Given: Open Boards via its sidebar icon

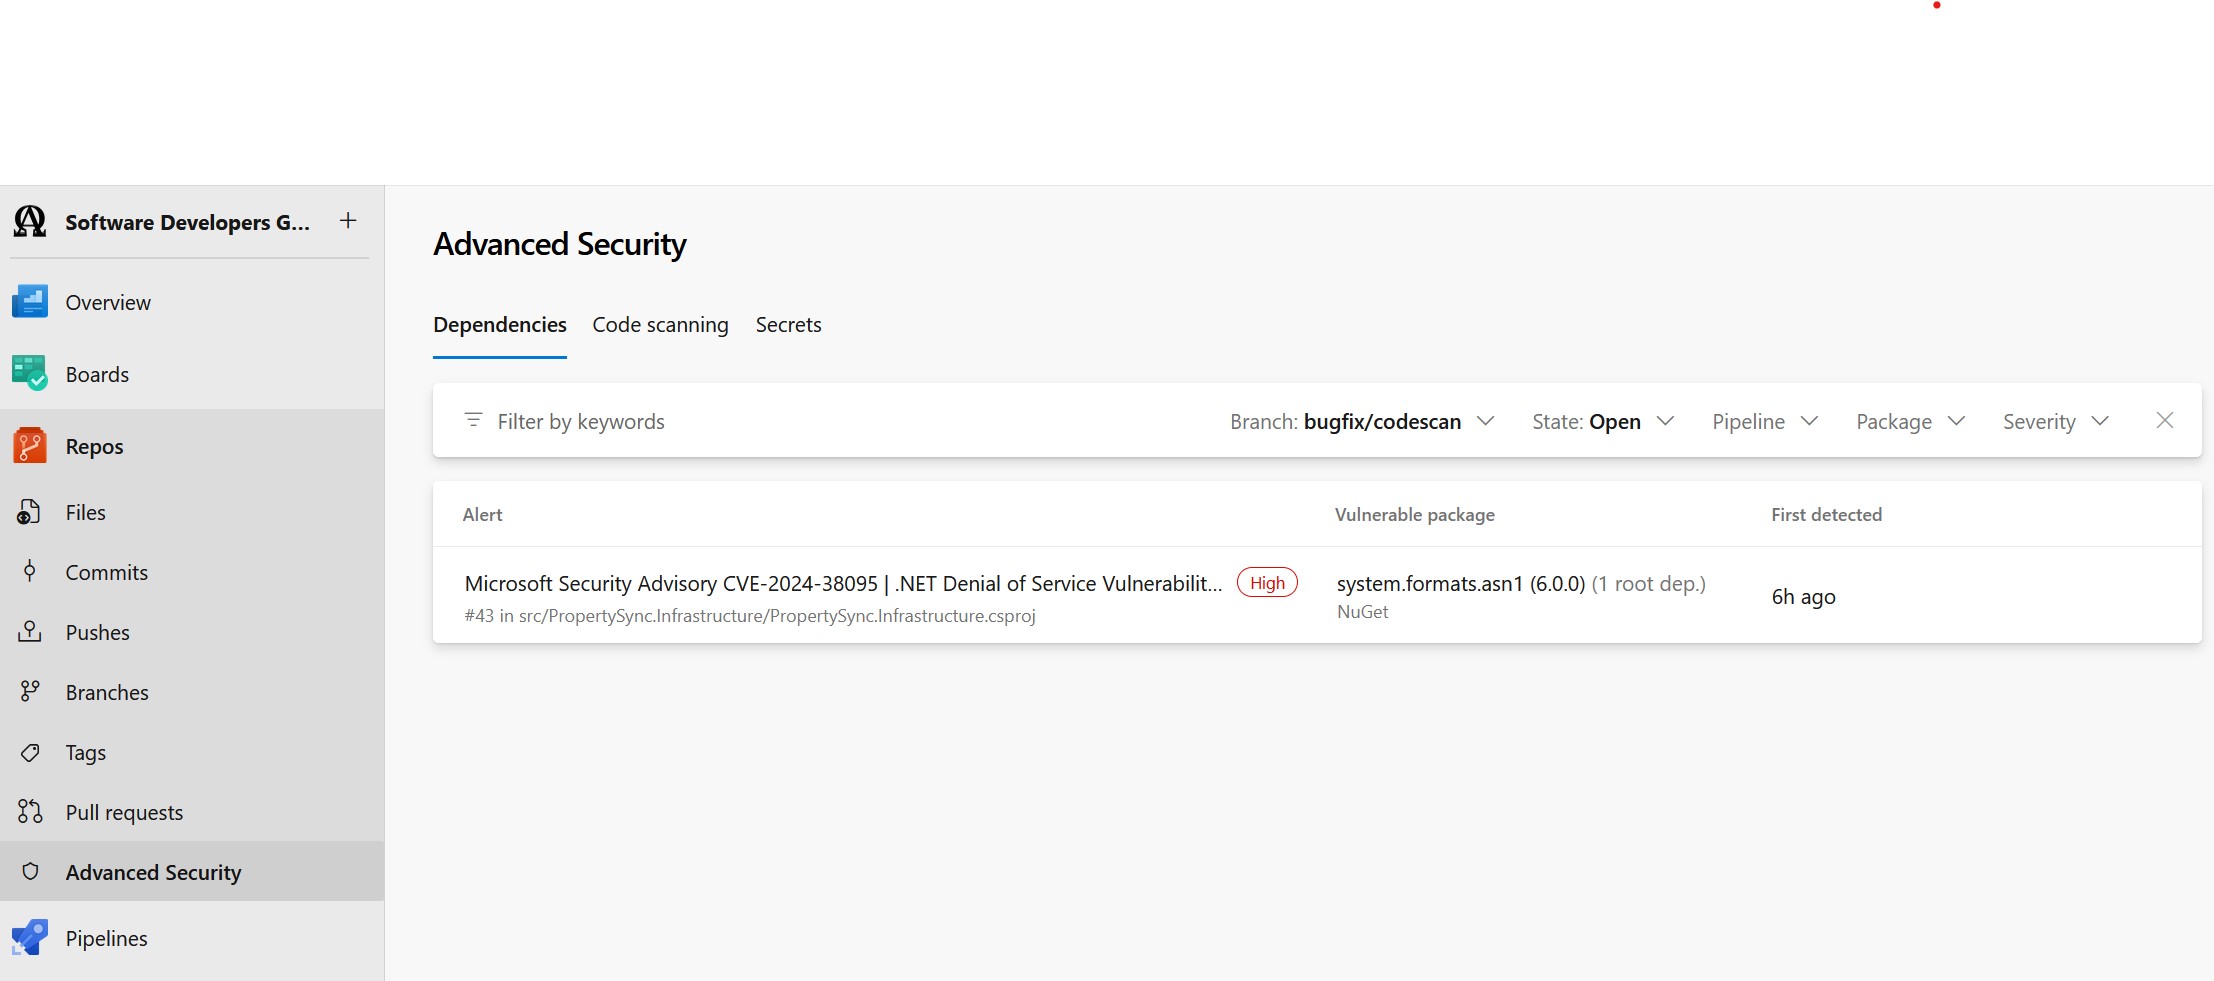Looking at the screenshot, I should tap(30, 374).
